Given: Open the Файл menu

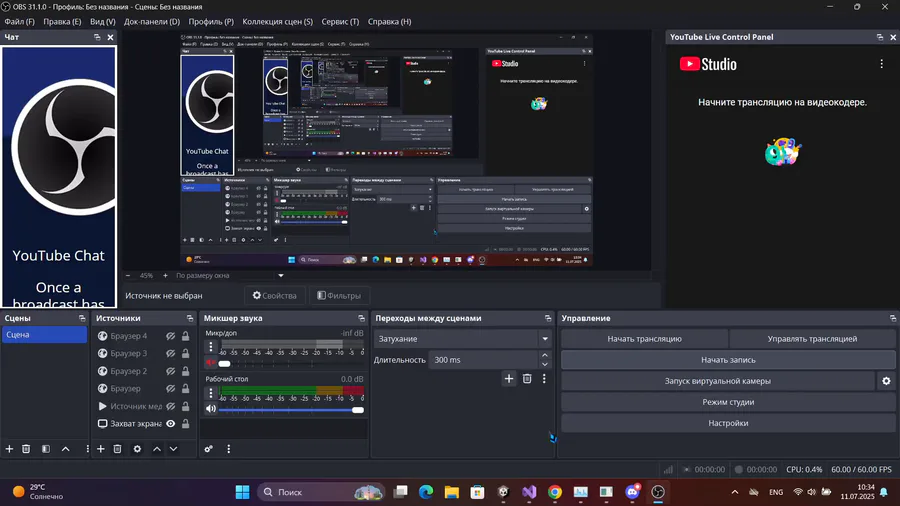Looking at the screenshot, I should coord(20,22).
